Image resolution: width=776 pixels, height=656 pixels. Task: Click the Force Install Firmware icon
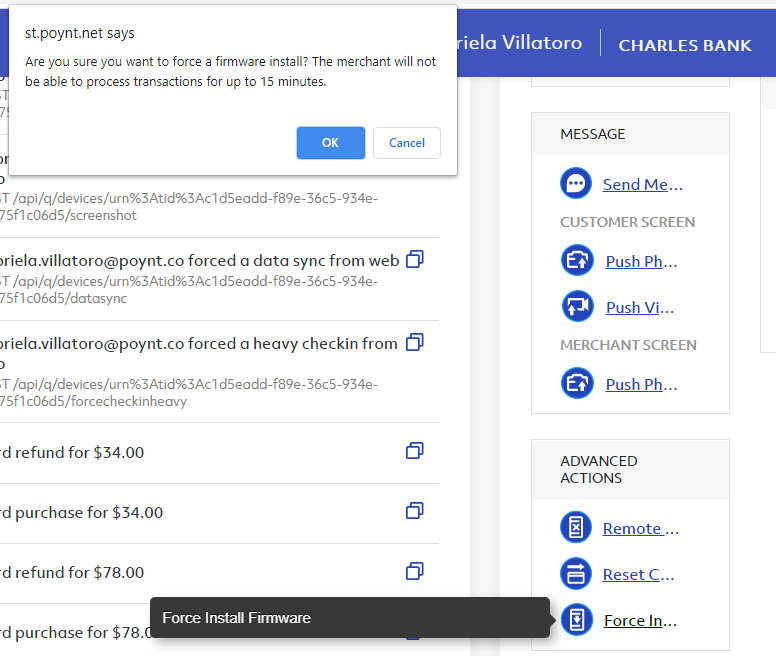click(x=577, y=619)
